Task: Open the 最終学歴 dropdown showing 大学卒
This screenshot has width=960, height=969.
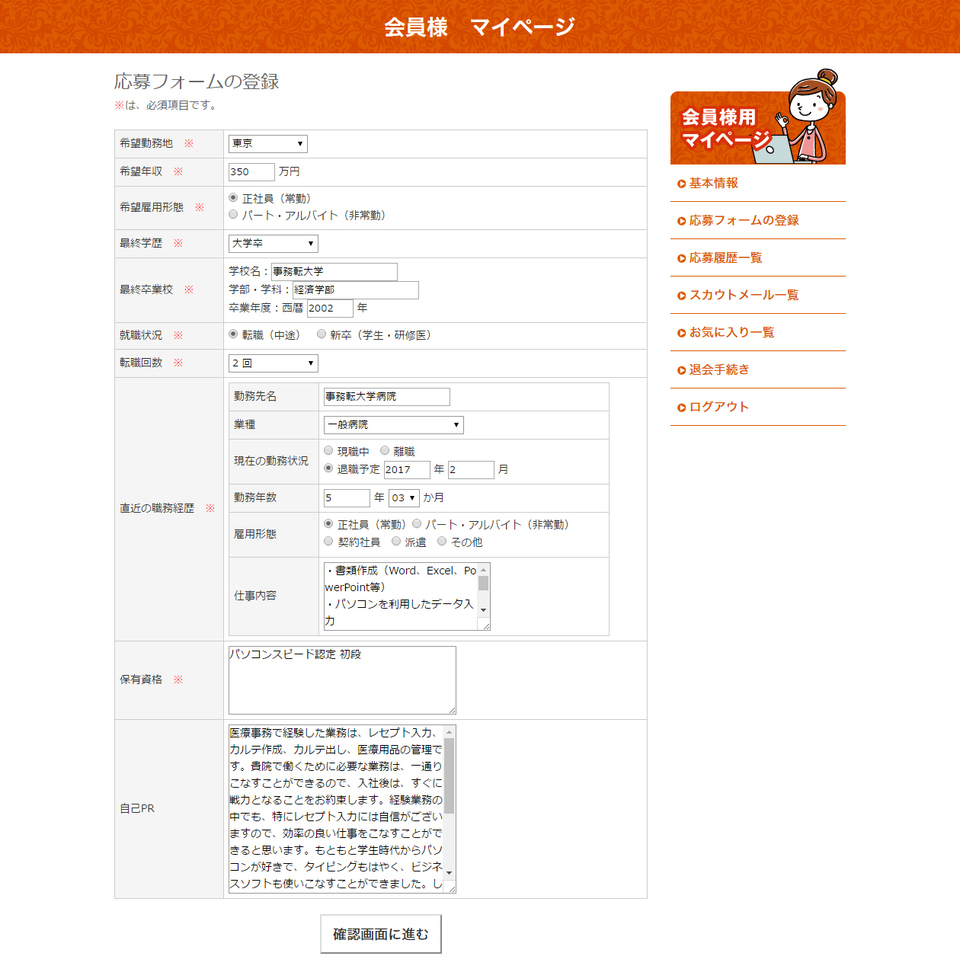Action: pos(273,243)
